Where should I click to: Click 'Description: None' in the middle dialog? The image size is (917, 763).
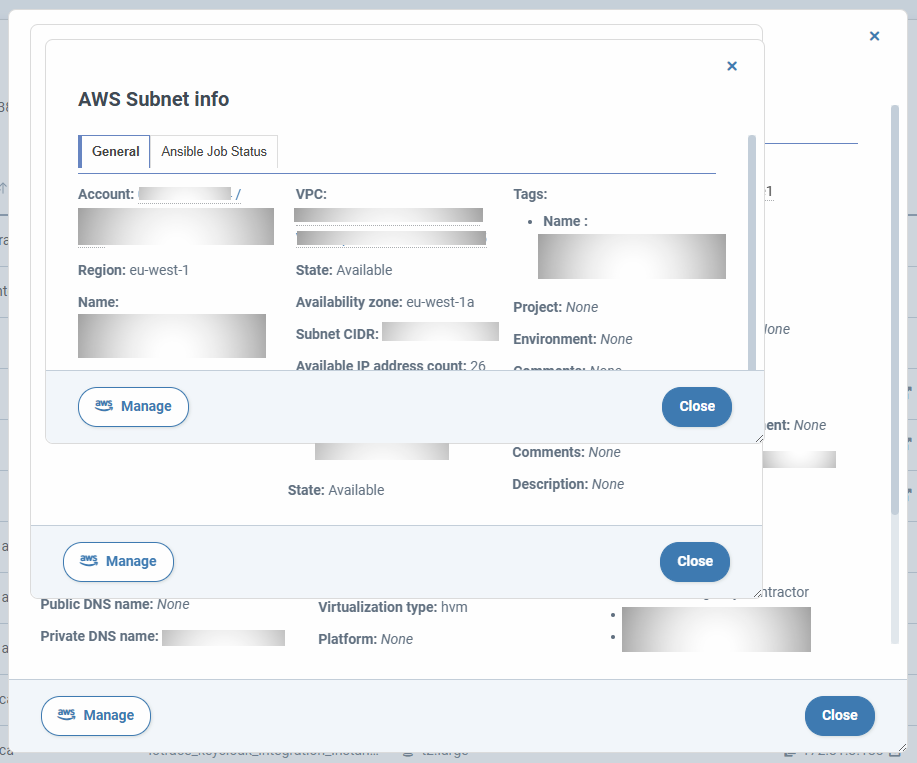point(568,484)
